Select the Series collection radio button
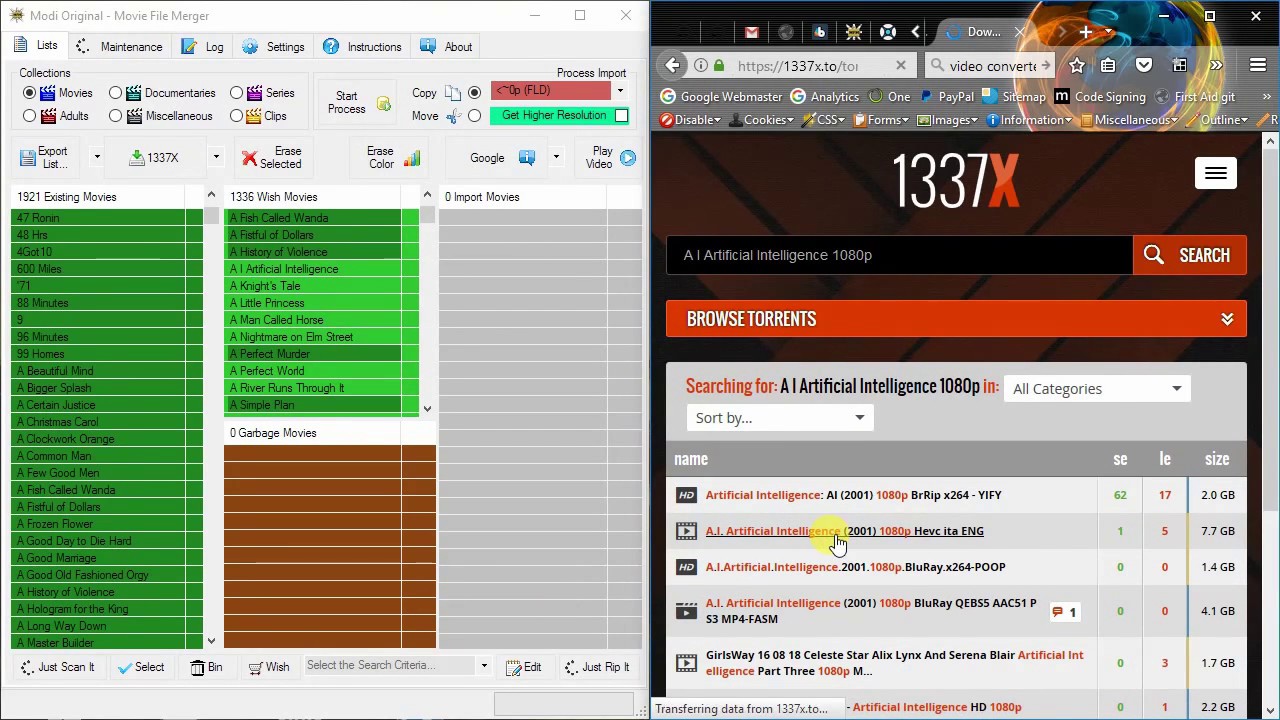The height and width of the screenshot is (720, 1280). (x=237, y=93)
